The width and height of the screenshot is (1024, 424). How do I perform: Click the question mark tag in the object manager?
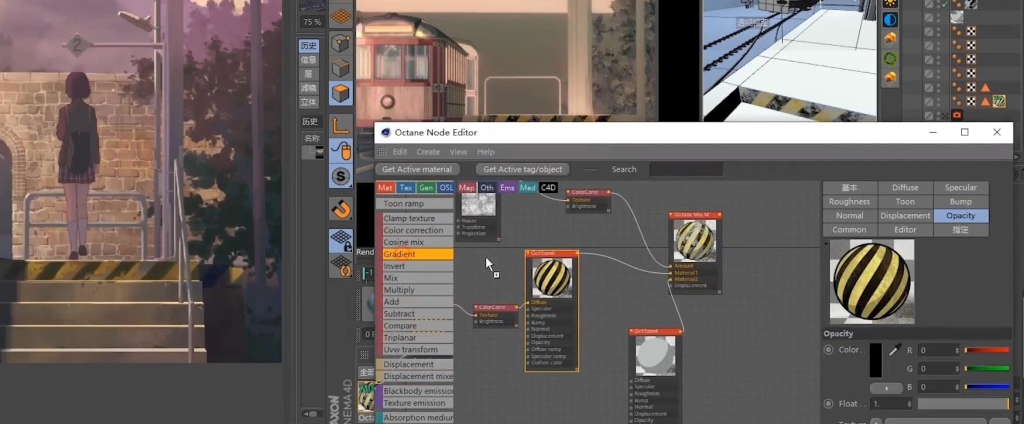(x=972, y=4)
